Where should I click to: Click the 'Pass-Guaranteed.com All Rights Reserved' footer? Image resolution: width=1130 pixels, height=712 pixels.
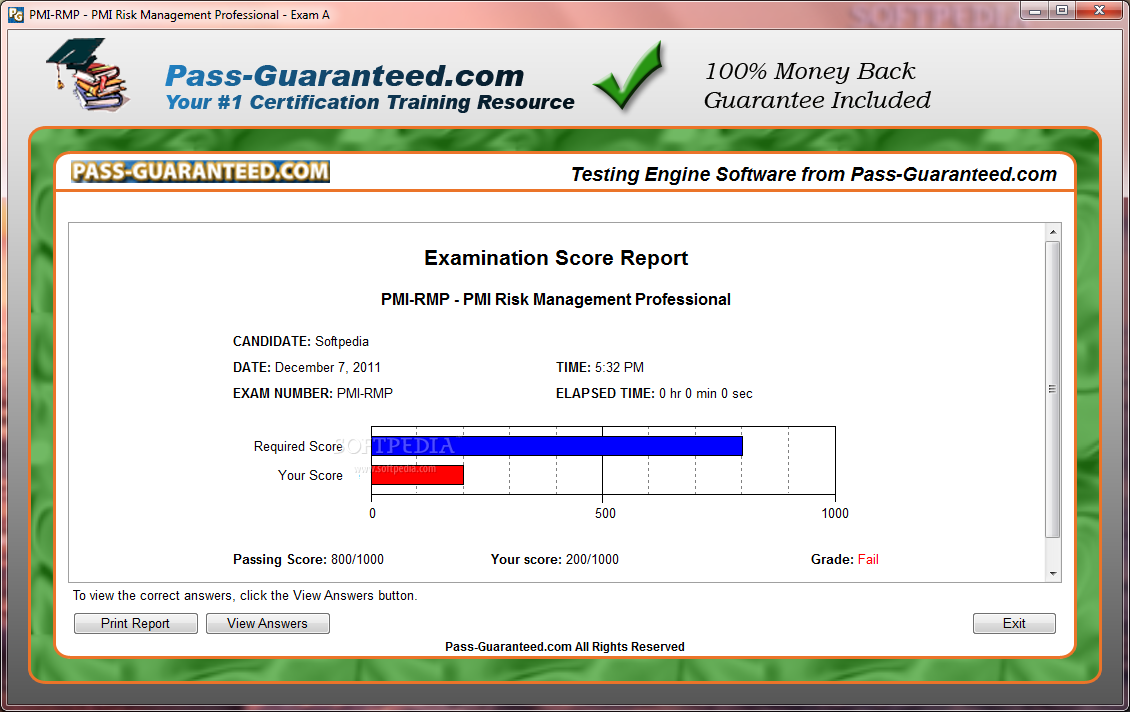564,647
